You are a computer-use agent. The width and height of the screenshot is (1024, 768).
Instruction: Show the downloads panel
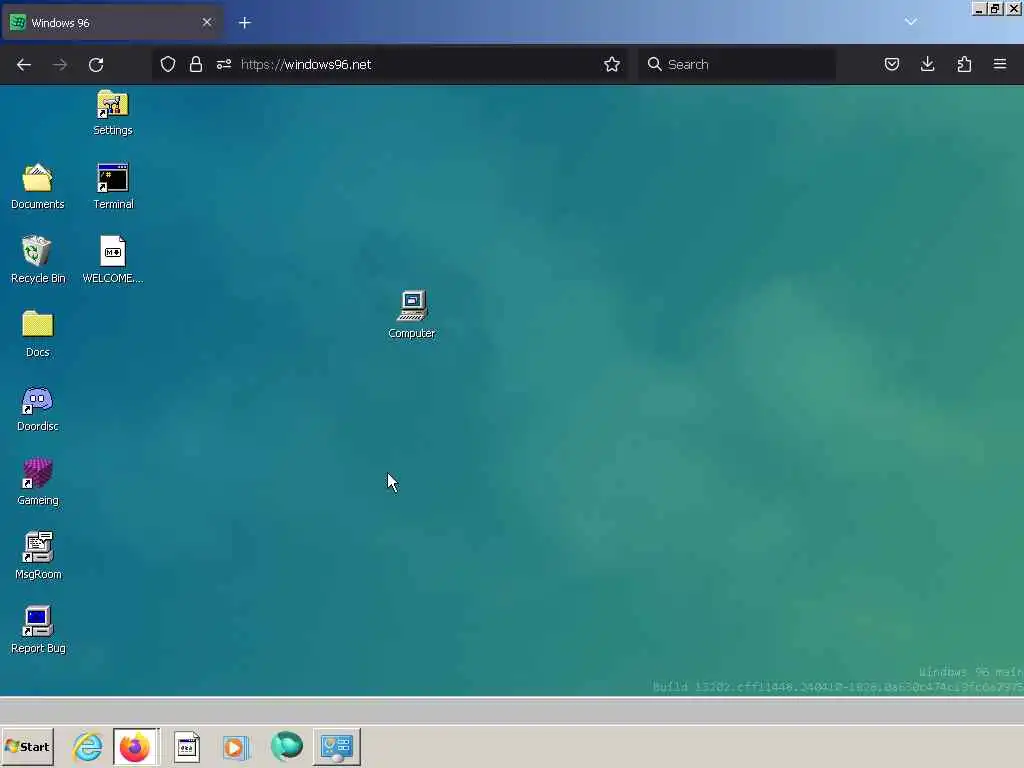click(927, 64)
